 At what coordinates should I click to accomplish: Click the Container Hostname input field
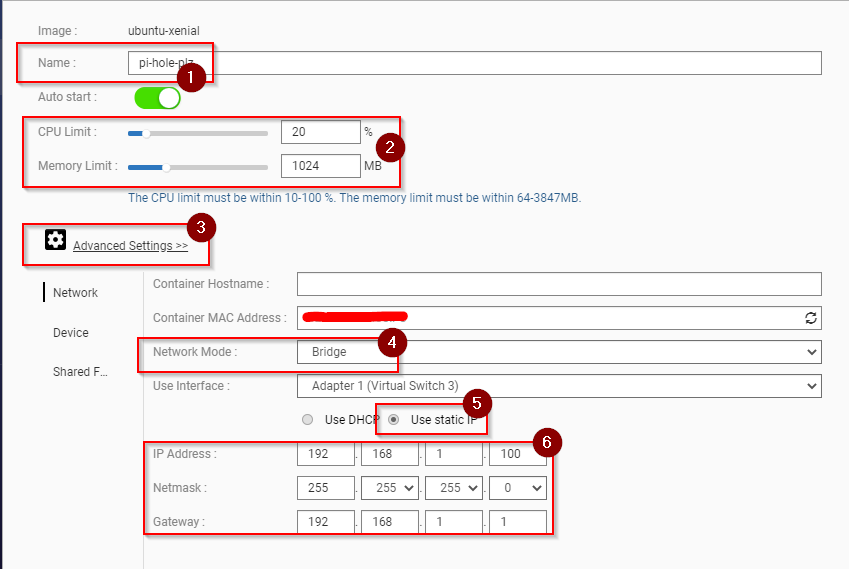tap(559, 284)
